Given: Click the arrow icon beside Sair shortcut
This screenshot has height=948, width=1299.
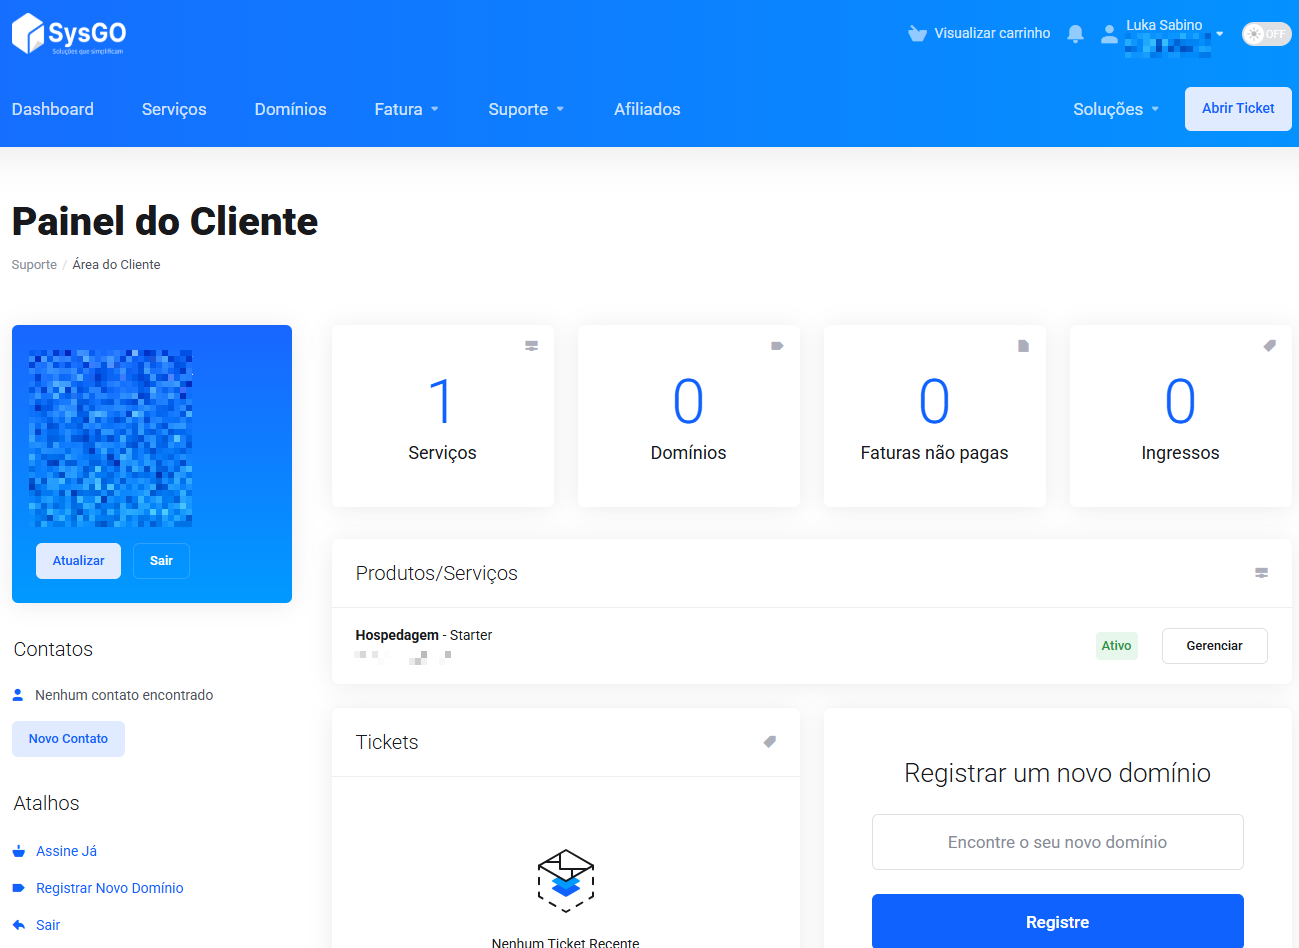Looking at the screenshot, I should (x=18, y=925).
